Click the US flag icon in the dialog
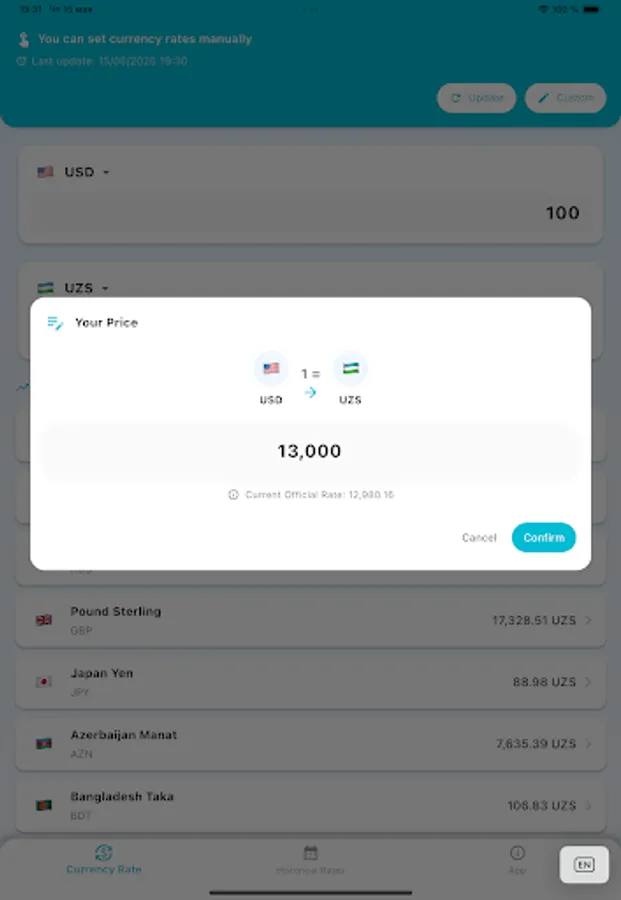Viewport: 621px width, 900px height. (x=270, y=369)
